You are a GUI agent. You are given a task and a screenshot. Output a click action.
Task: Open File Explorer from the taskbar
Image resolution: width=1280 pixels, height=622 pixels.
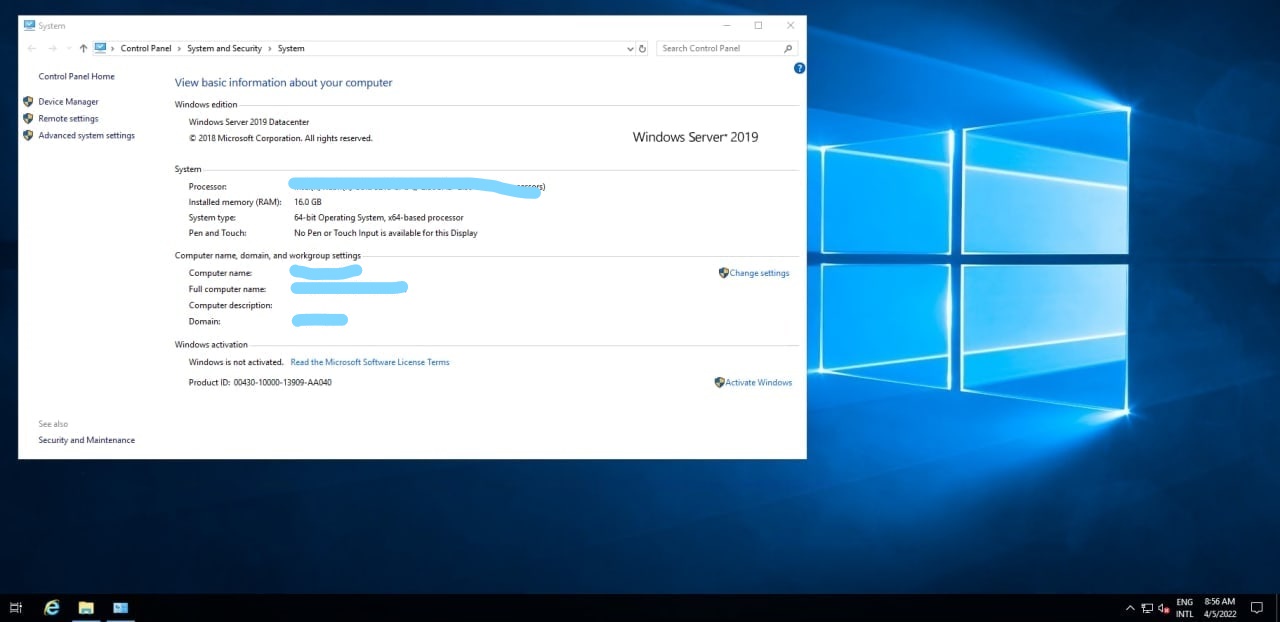pos(86,607)
